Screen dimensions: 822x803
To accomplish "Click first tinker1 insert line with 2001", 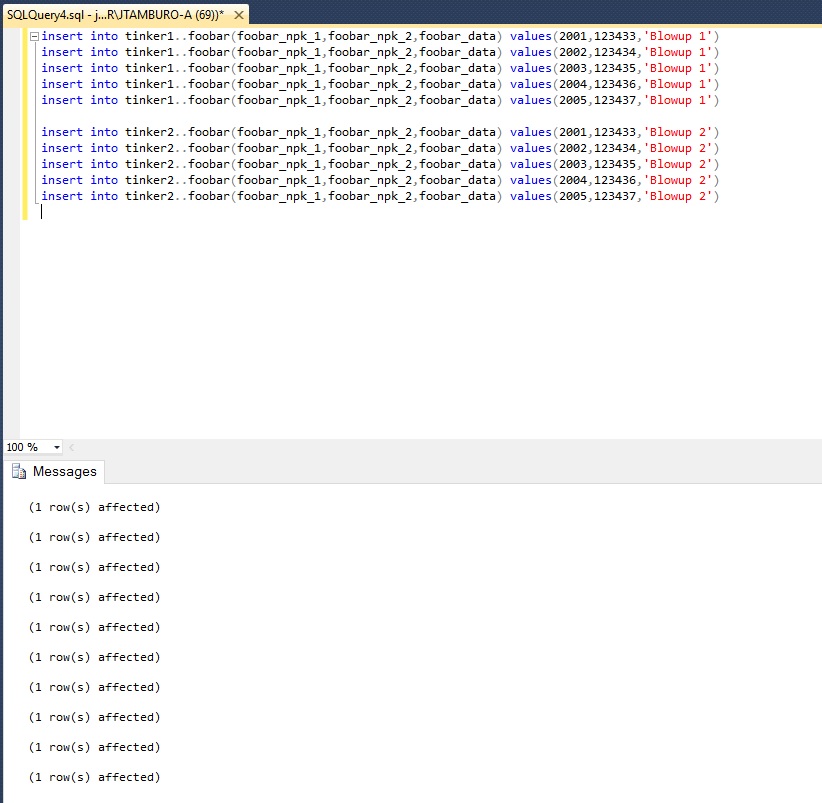I will pos(380,36).
